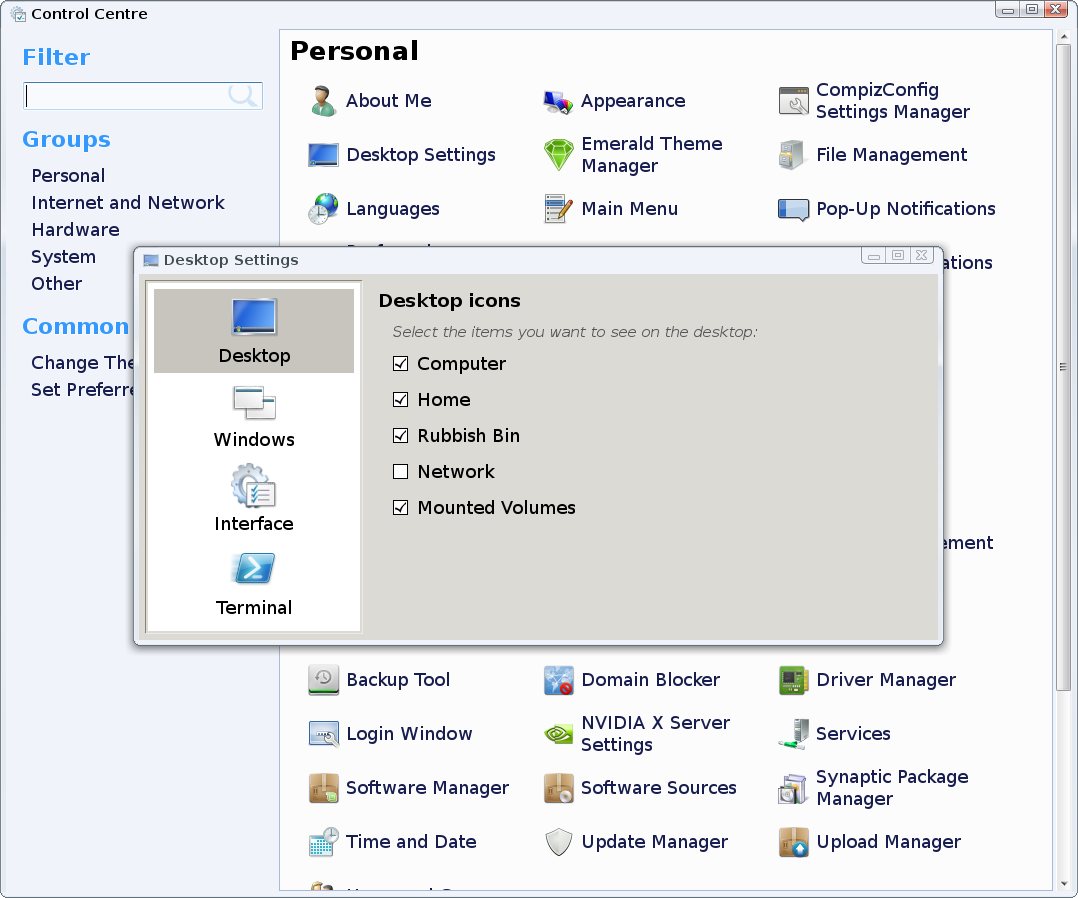Open the About Me icon
1078x898 pixels.
323,101
